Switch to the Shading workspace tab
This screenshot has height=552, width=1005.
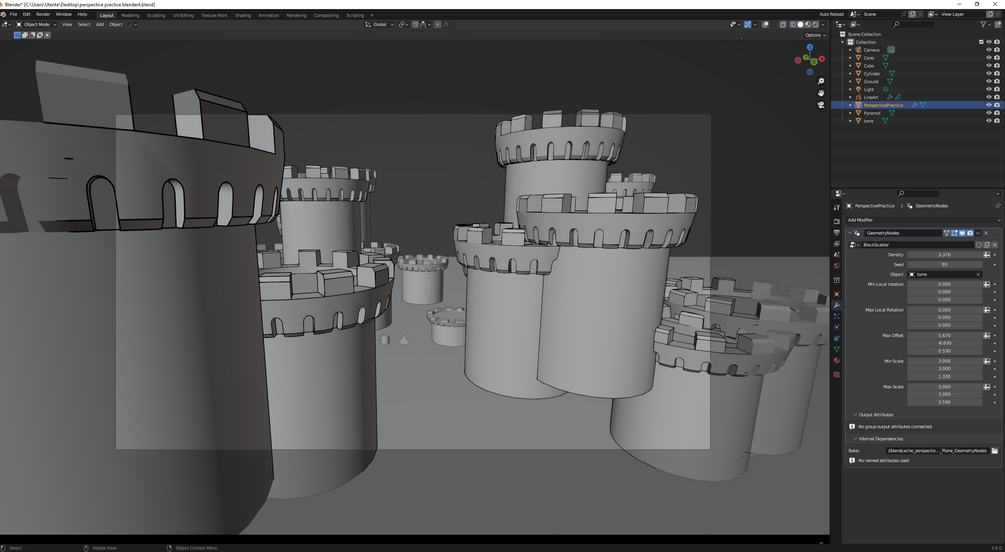[243, 15]
